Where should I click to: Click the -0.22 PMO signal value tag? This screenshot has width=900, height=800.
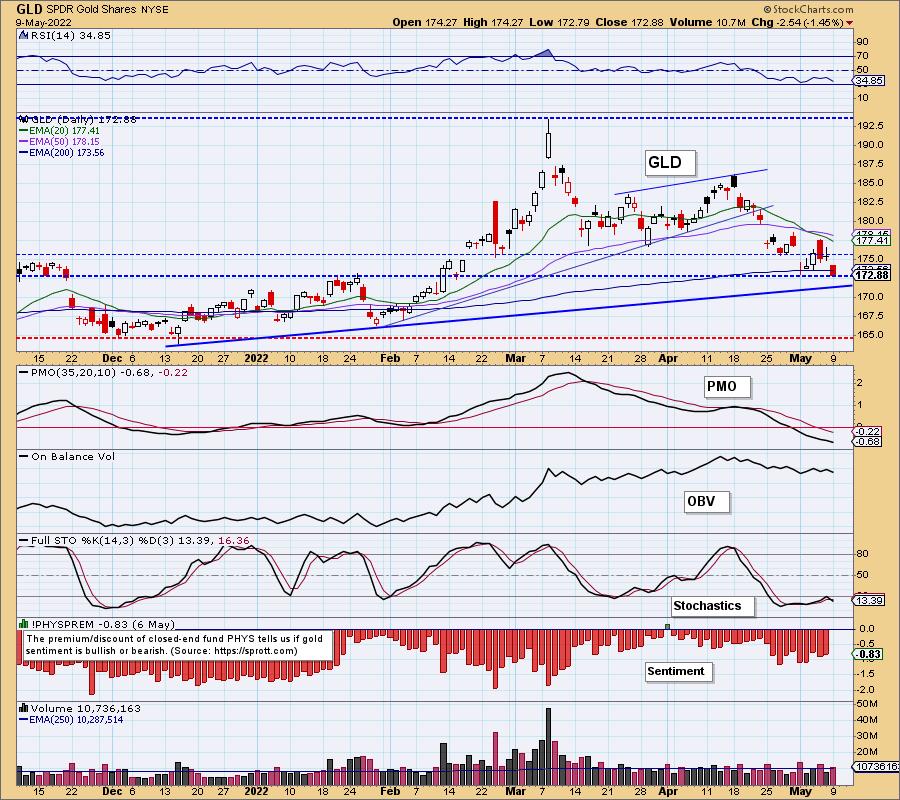click(867, 432)
